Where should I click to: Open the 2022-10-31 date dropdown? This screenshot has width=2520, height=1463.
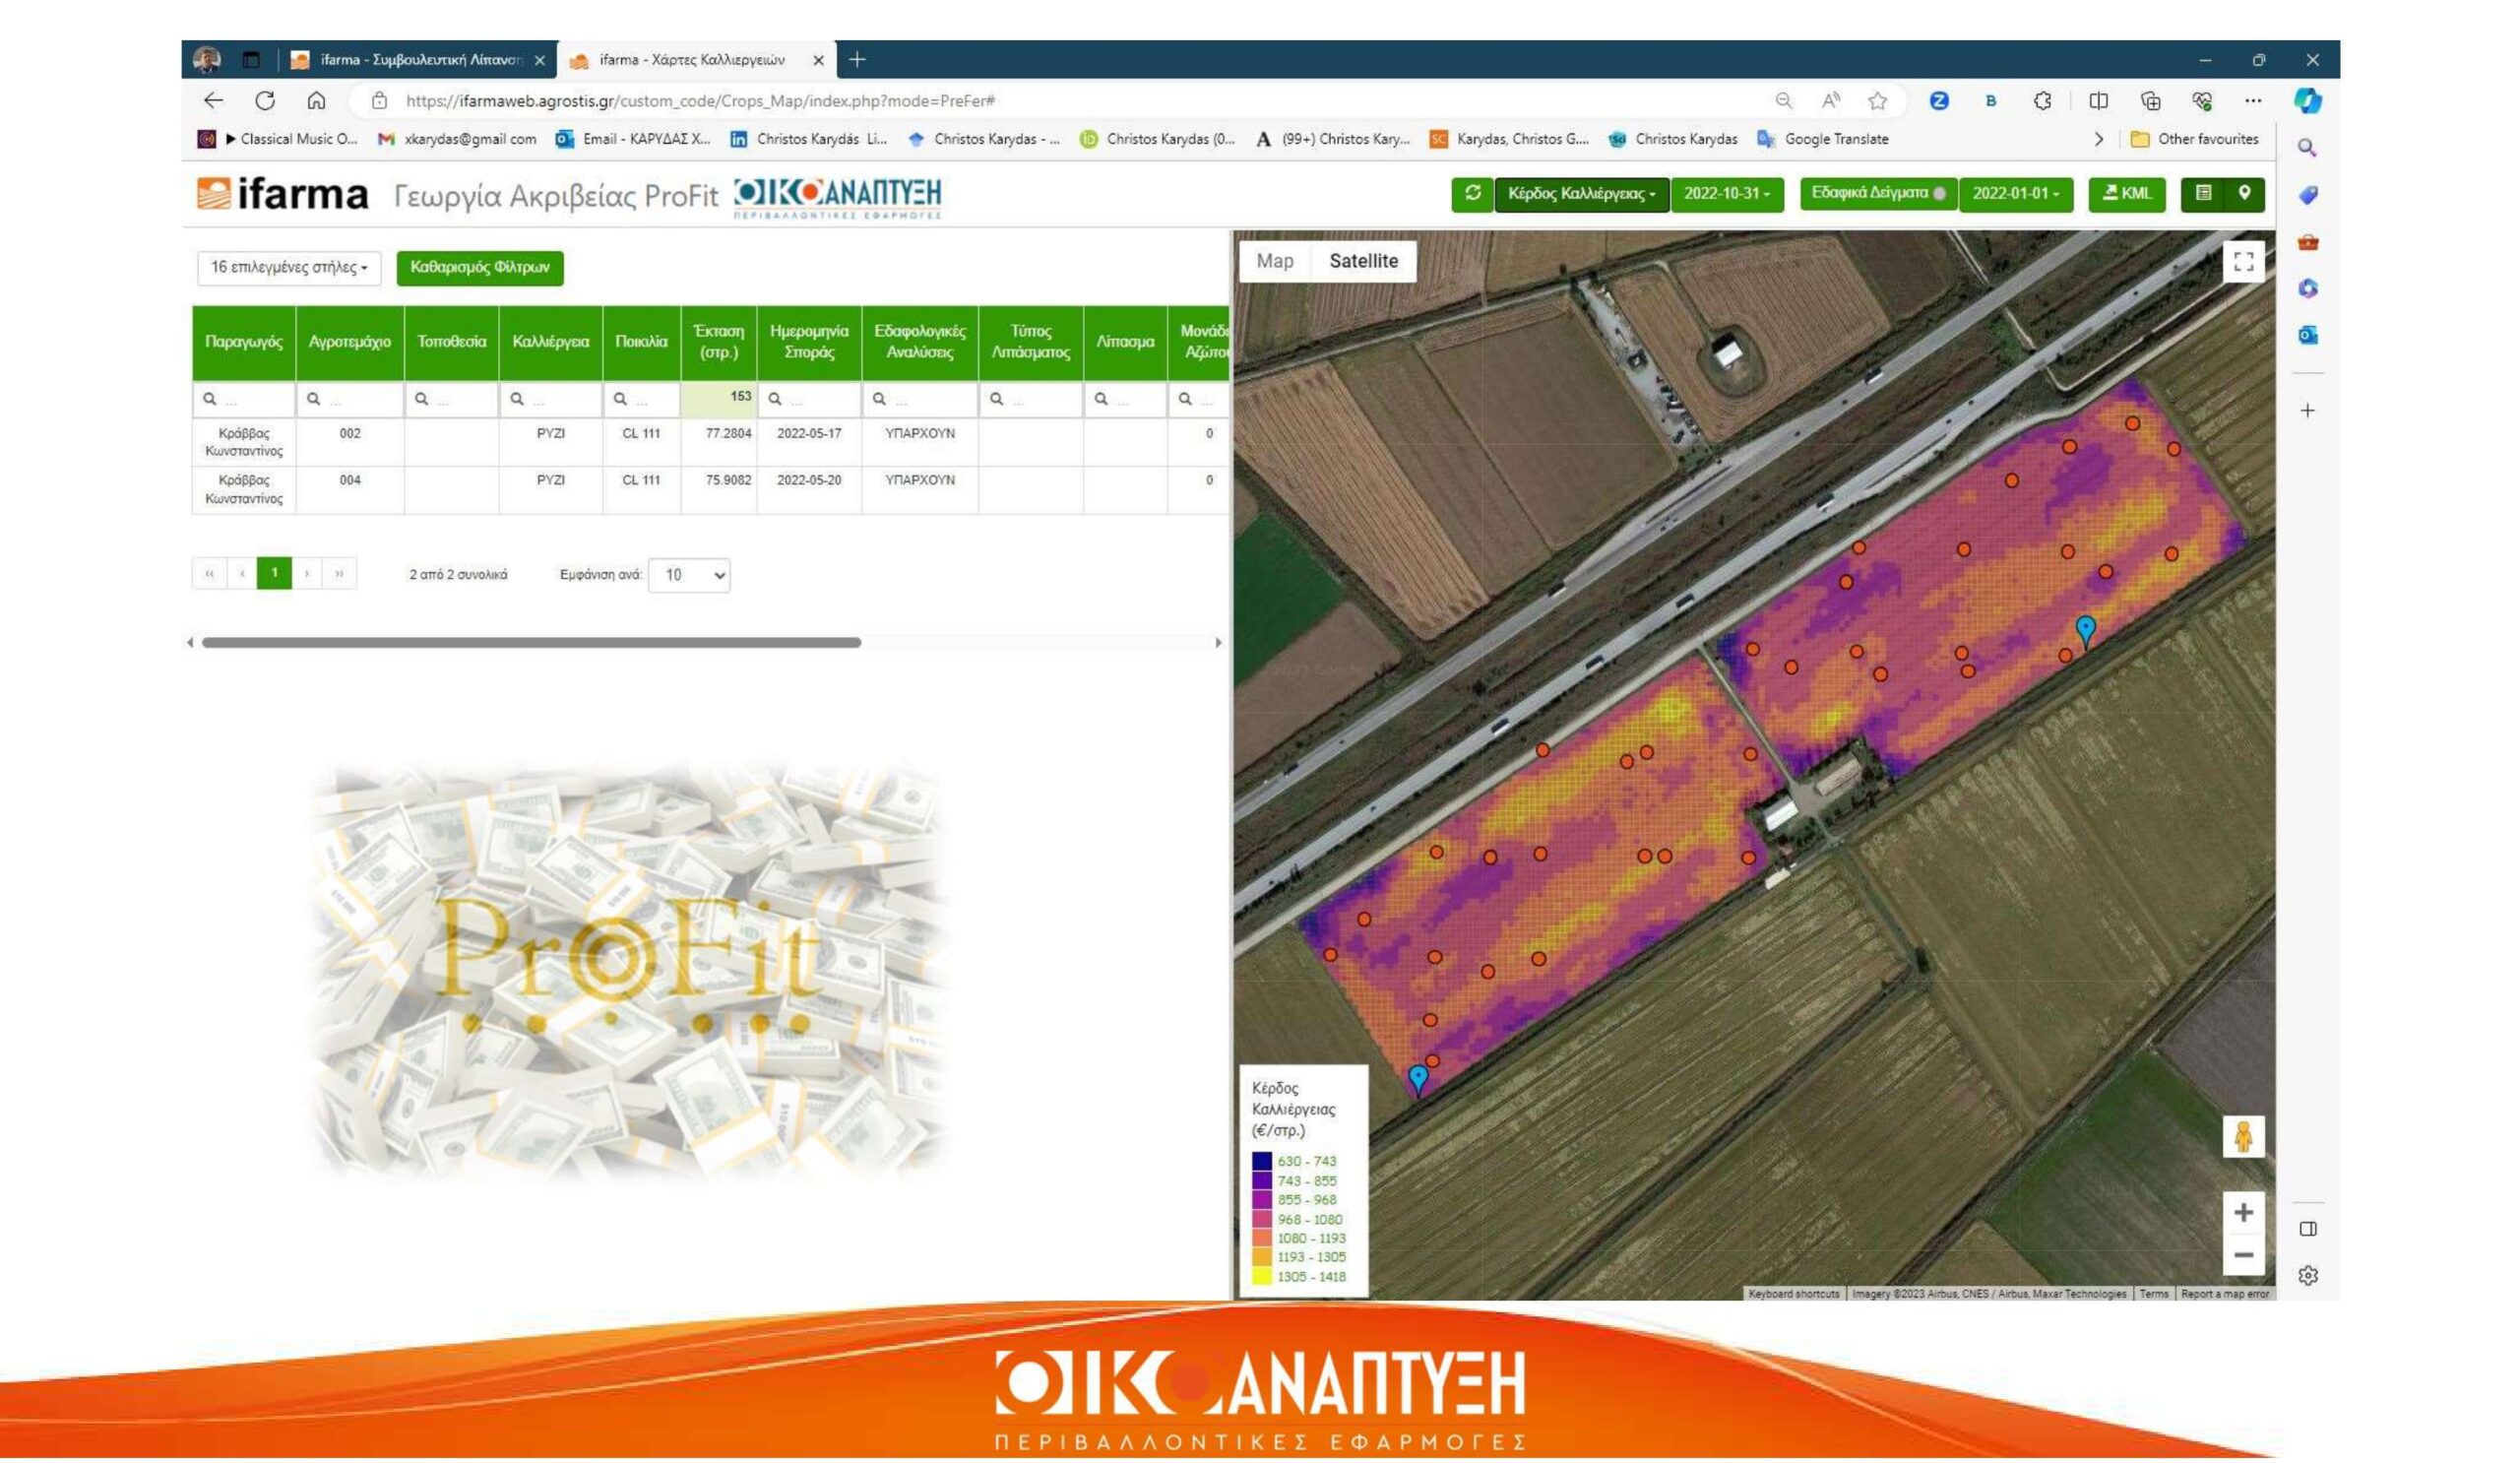[x=1726, y=194]
